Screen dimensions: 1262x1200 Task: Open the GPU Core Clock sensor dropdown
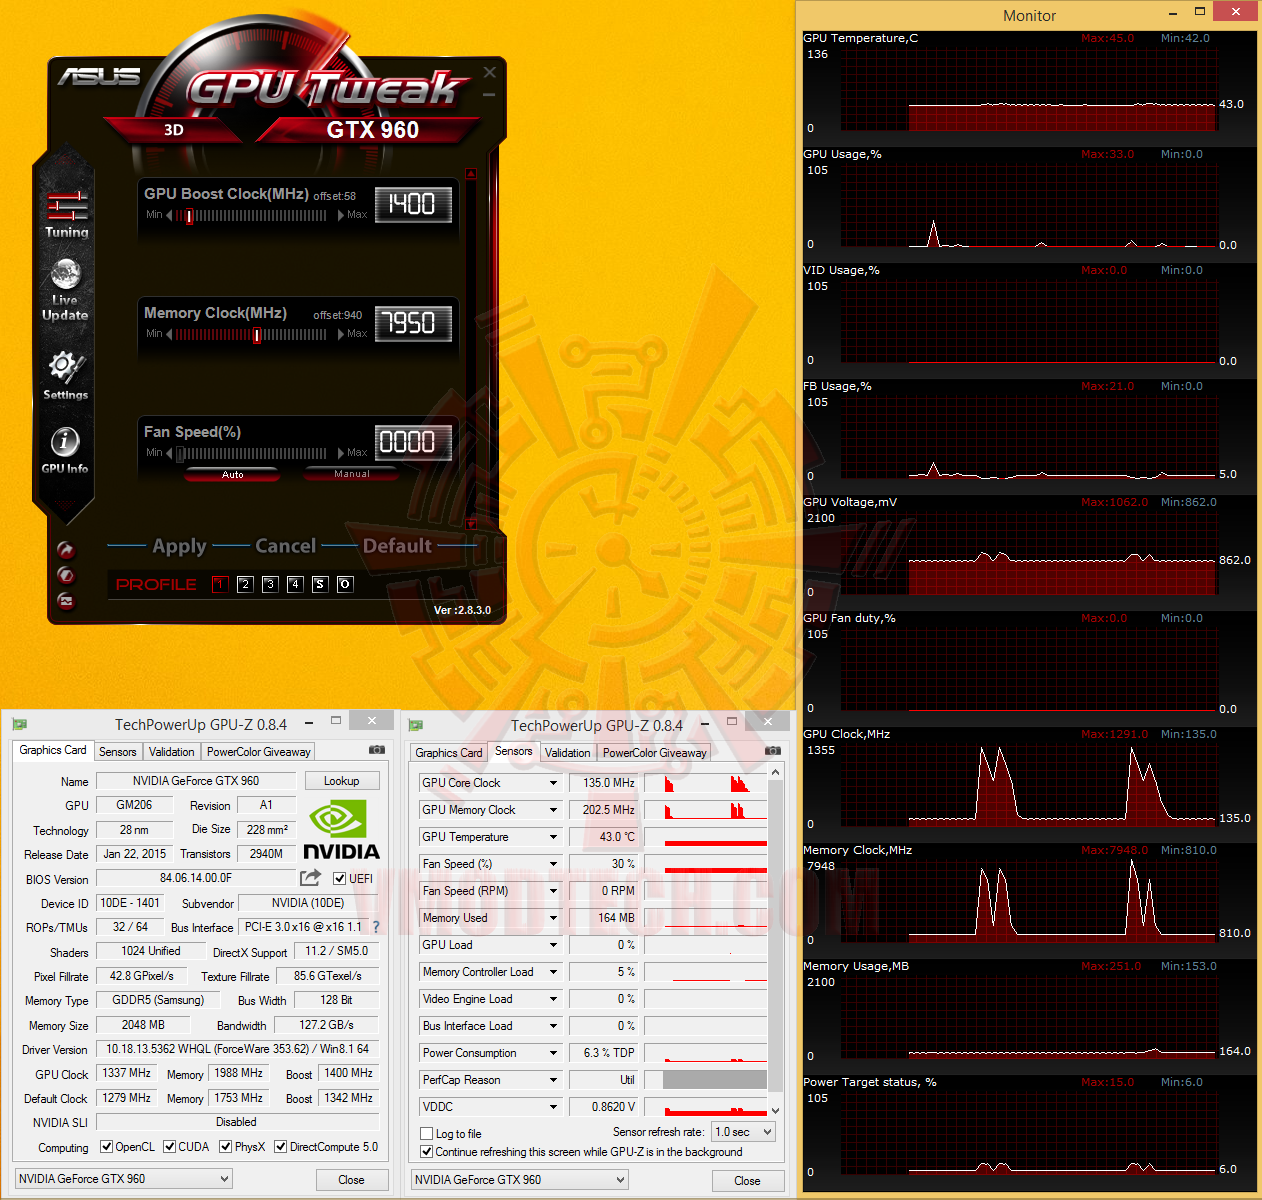[x=553, y=783]
